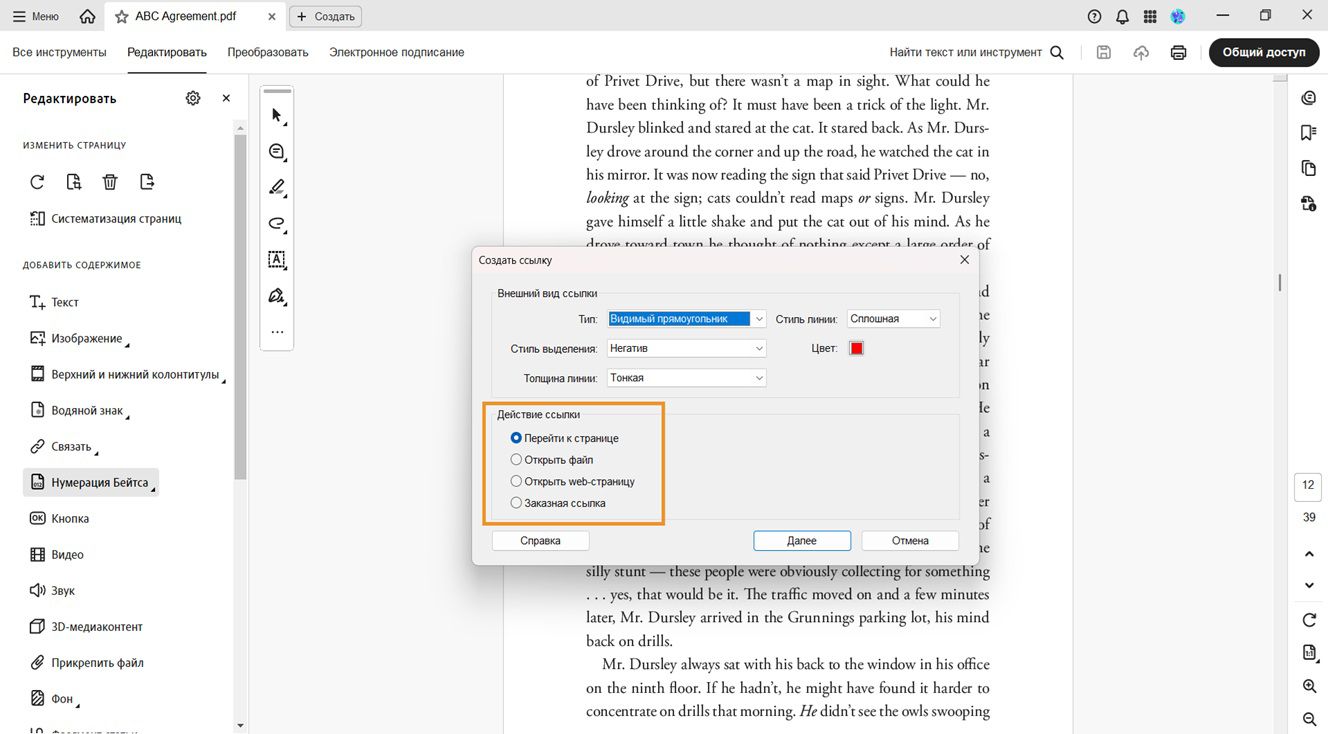
Task: Open more tools ellipsis in quick toolbar
Action: coord(277,331)
